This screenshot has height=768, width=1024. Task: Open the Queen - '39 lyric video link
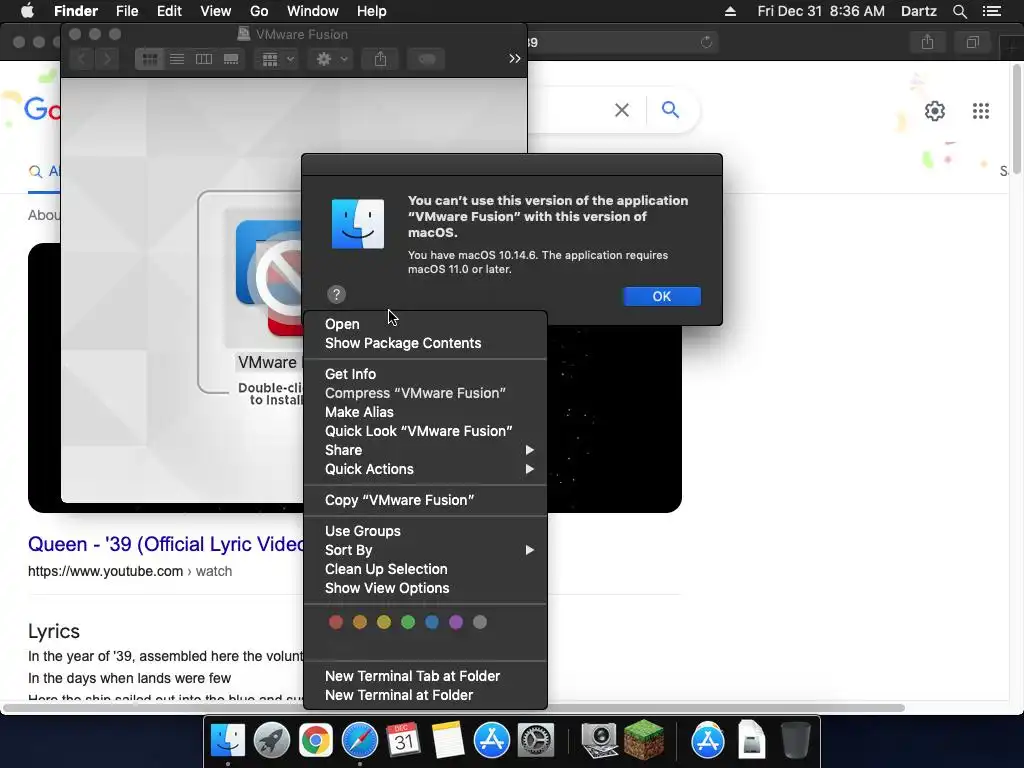(x=166, y=544)
